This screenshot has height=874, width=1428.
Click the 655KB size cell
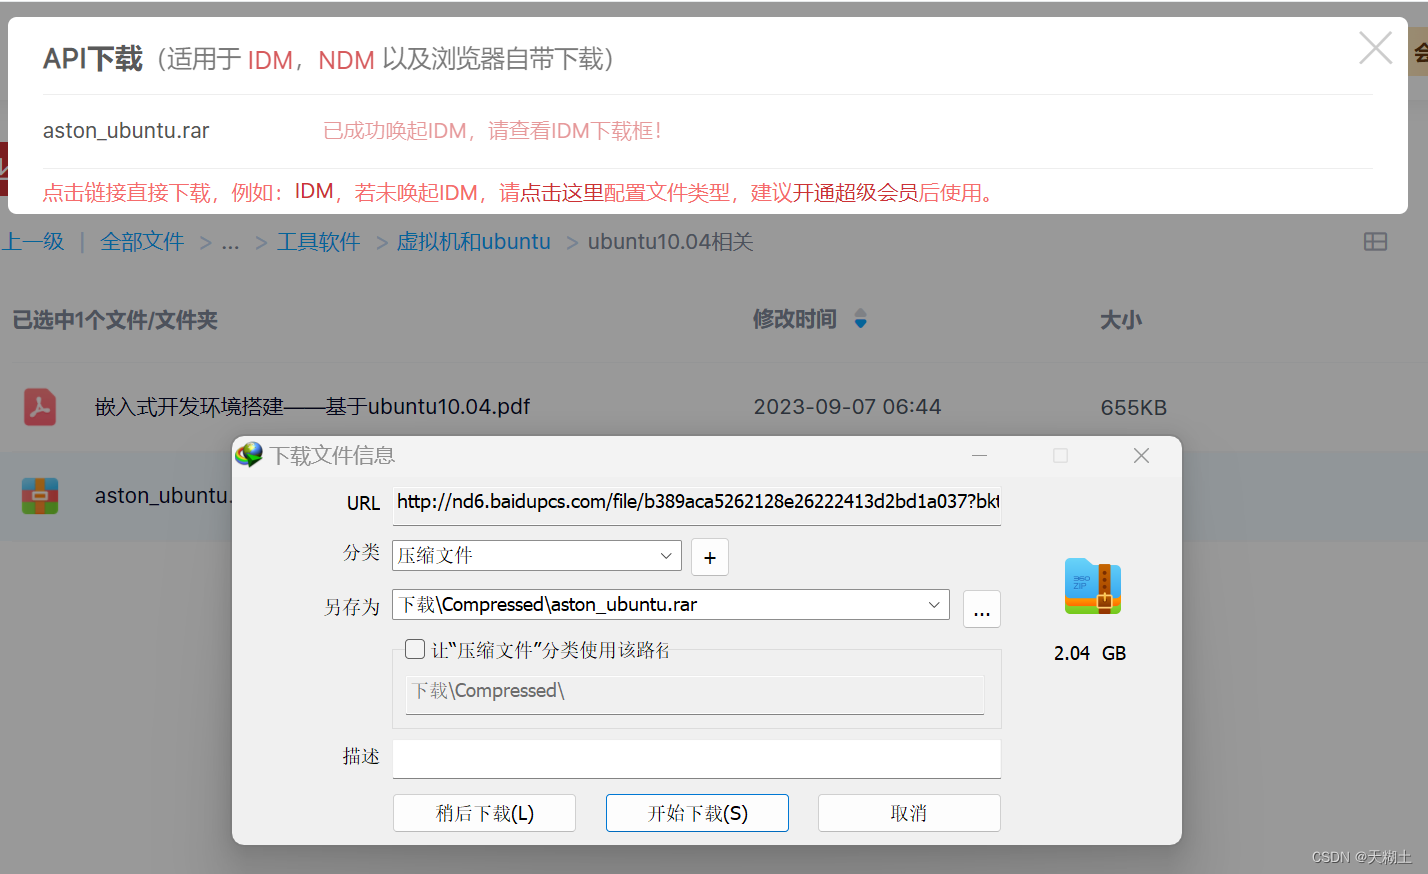(x=1134, y=408)
